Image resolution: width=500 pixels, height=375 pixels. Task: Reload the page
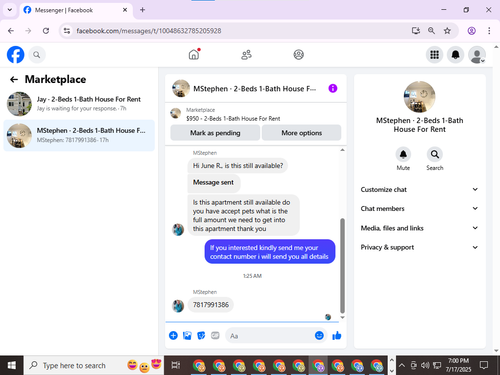click(46, 31)
